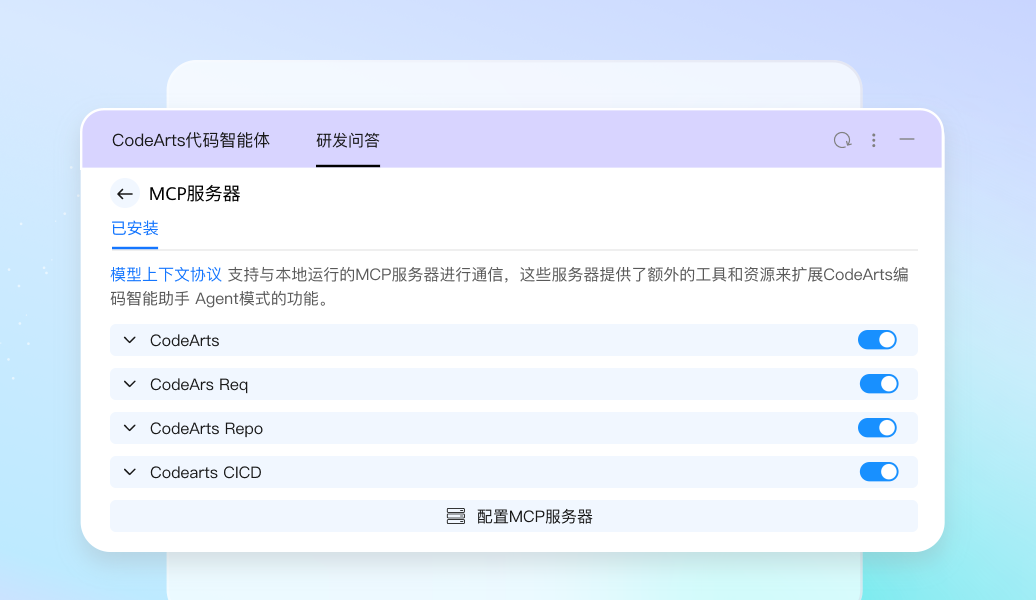Image resolution: width=1036 pixels, height=600 pixels.
Task: Expand the CodeArts Repo chevron
Action: 129,428
